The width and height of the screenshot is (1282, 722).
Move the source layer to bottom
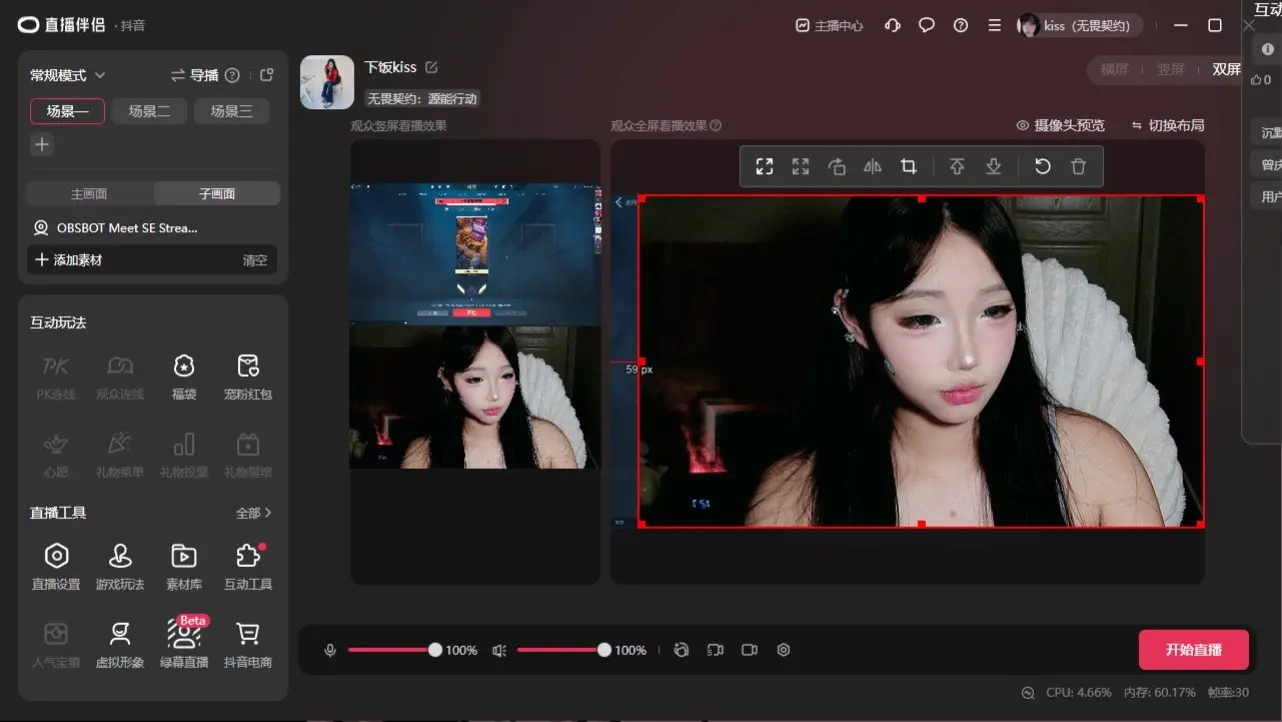(993, 167)
